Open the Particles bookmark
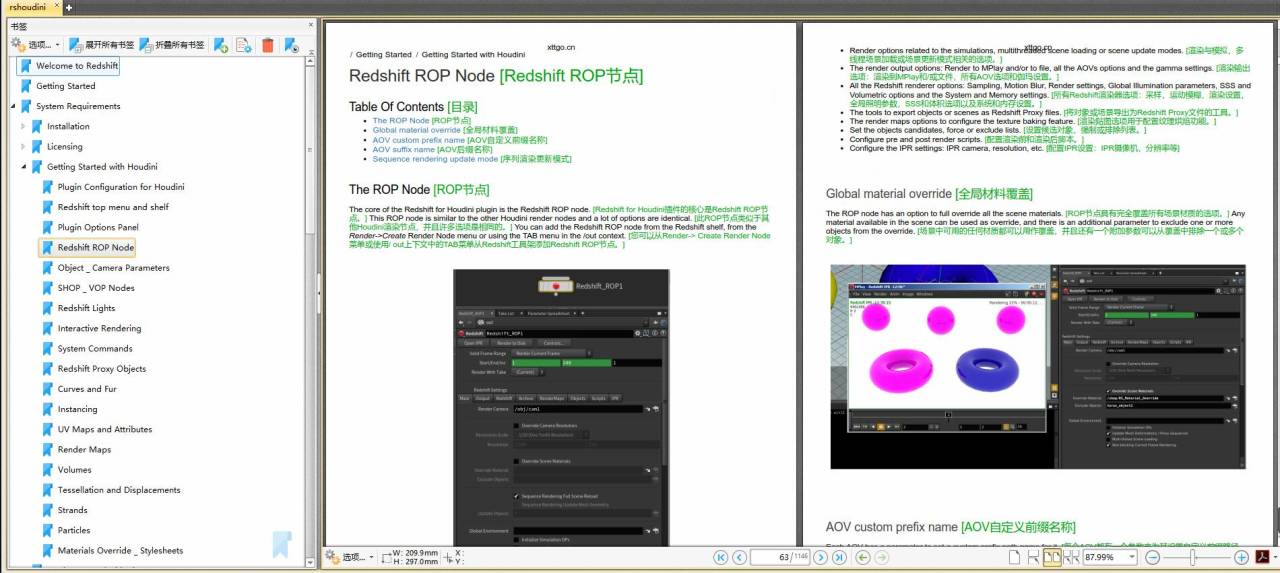Viewport: 1280px width, 573px height. click(74, 530)
